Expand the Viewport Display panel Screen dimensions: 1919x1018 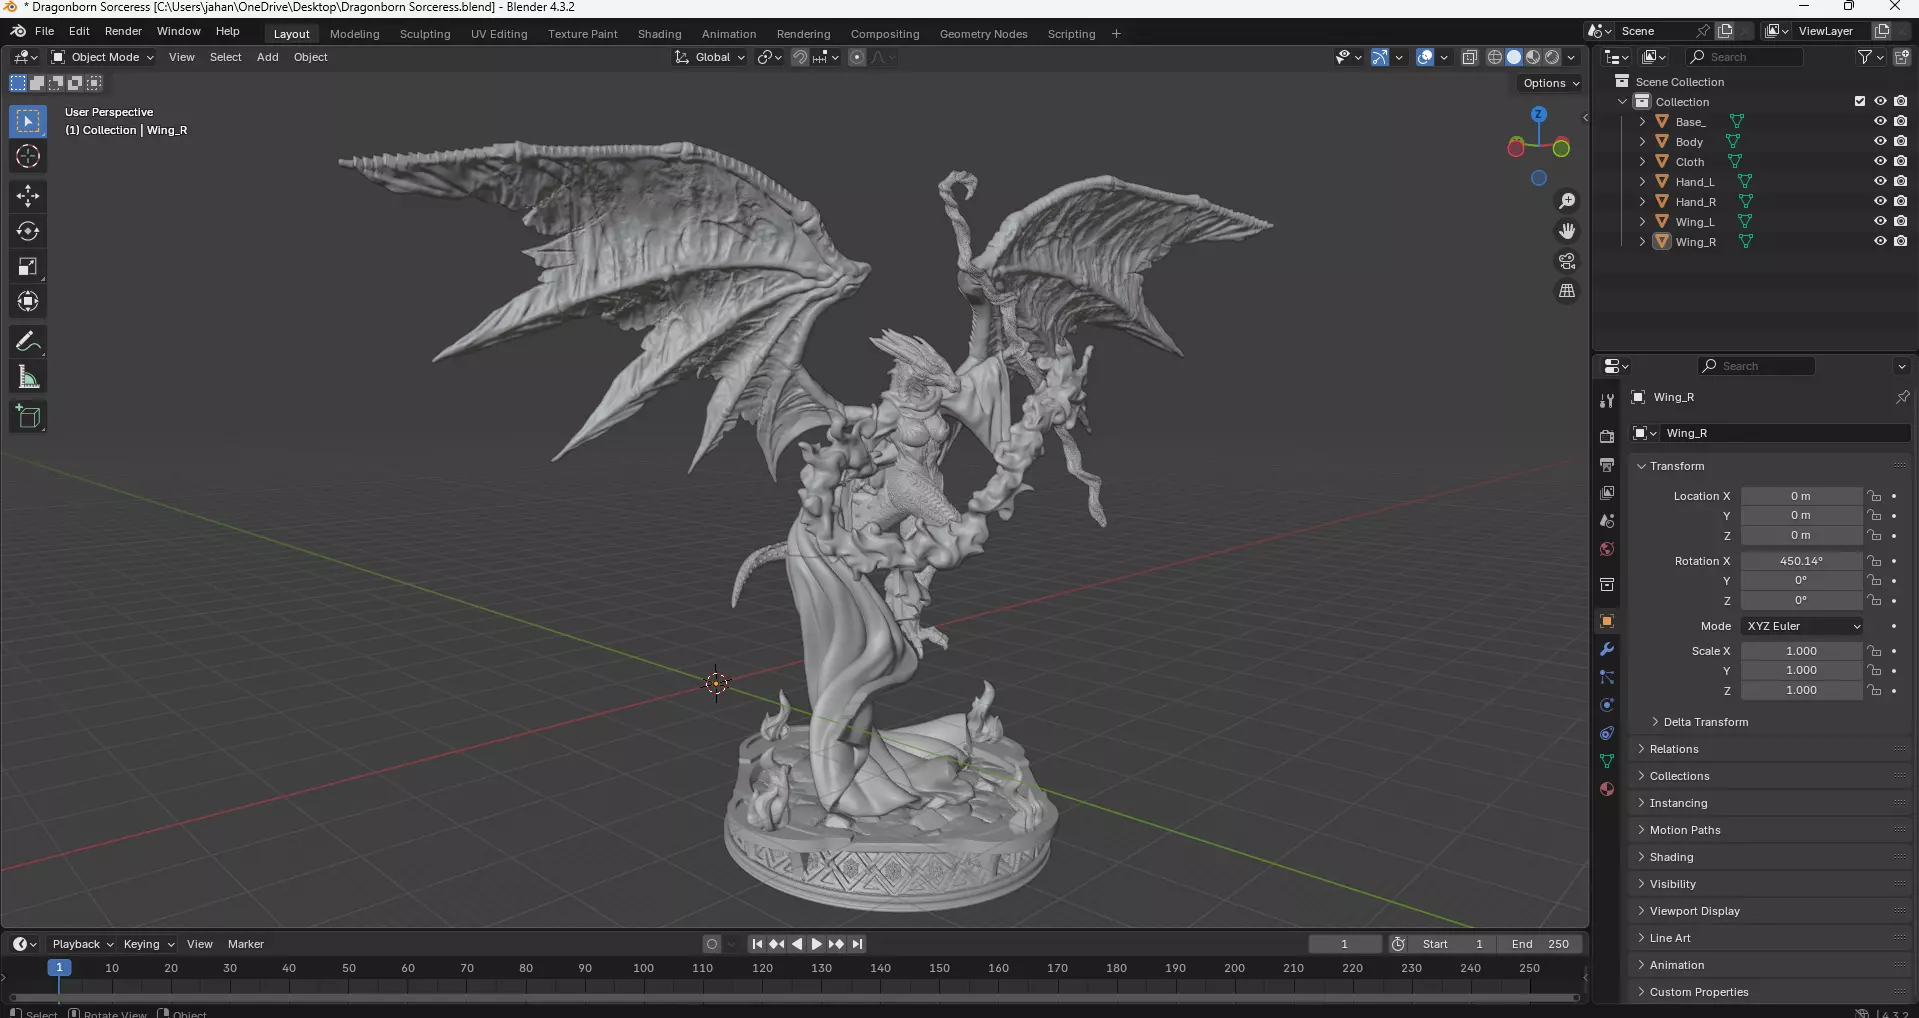[x=1694, y=911]
